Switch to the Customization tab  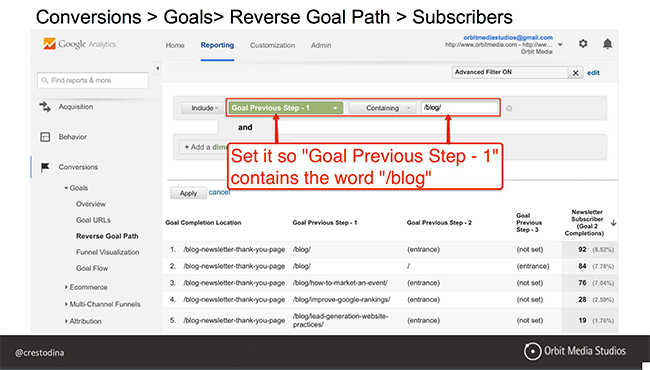point(272,45)
